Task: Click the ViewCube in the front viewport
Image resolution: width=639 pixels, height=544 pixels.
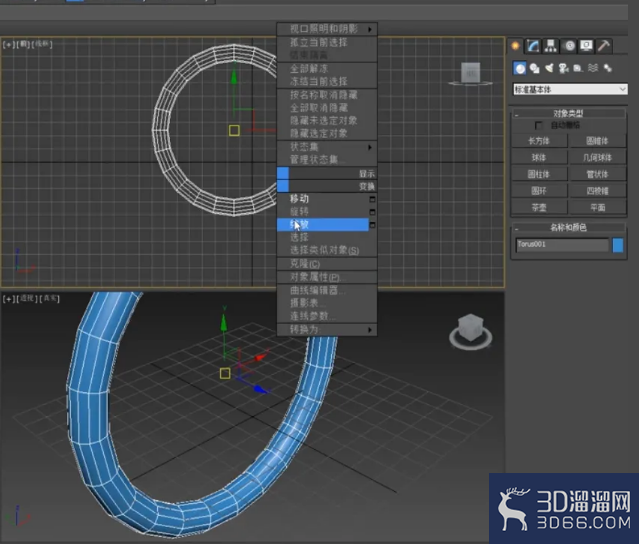Action: click(470, 73)
